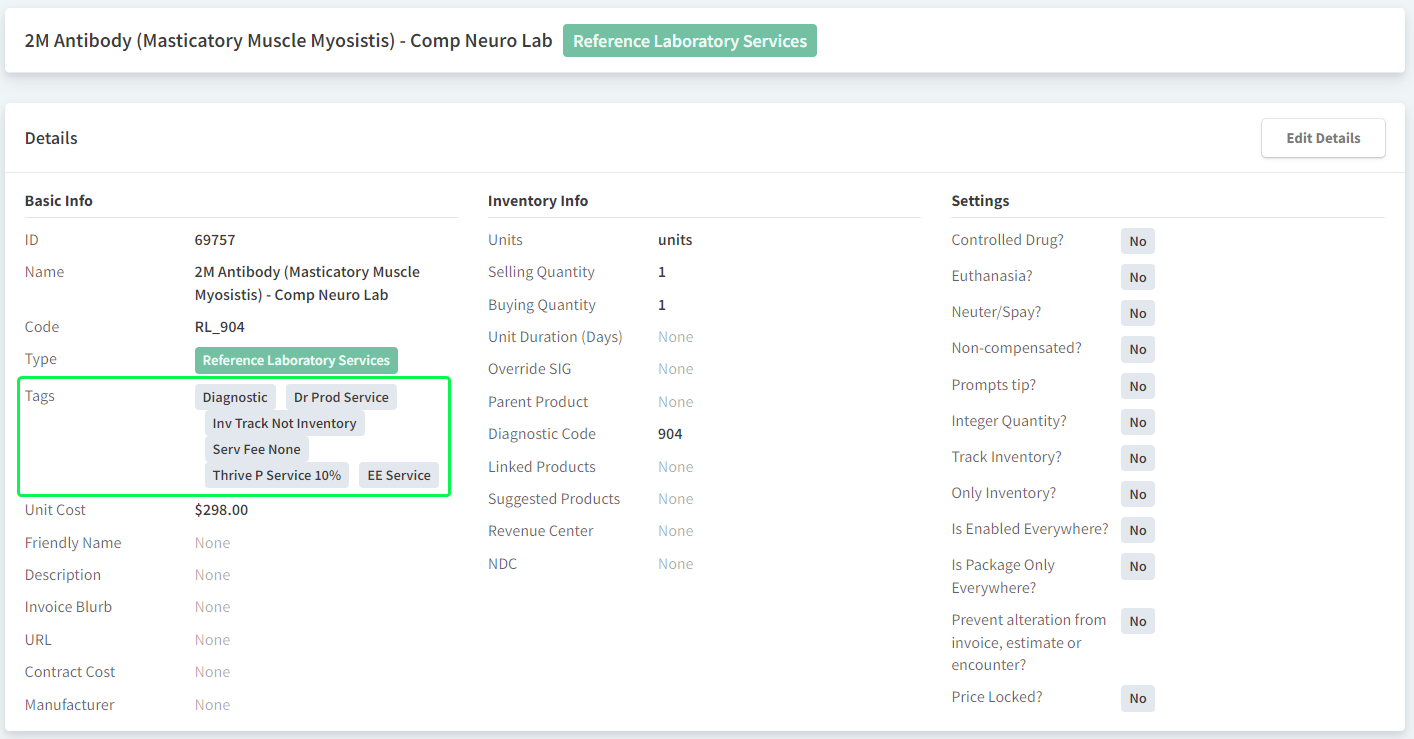This screenshot has width=1414, height=739.
Task: Click the Inv Track Not Inventory tag
Action: [x=284, y=423]
